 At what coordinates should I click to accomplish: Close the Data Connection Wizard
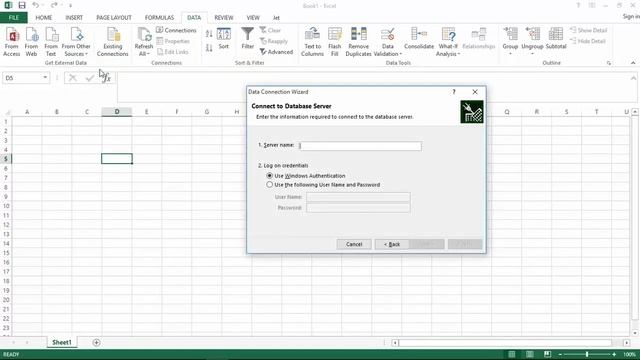(x=475, y=92)
